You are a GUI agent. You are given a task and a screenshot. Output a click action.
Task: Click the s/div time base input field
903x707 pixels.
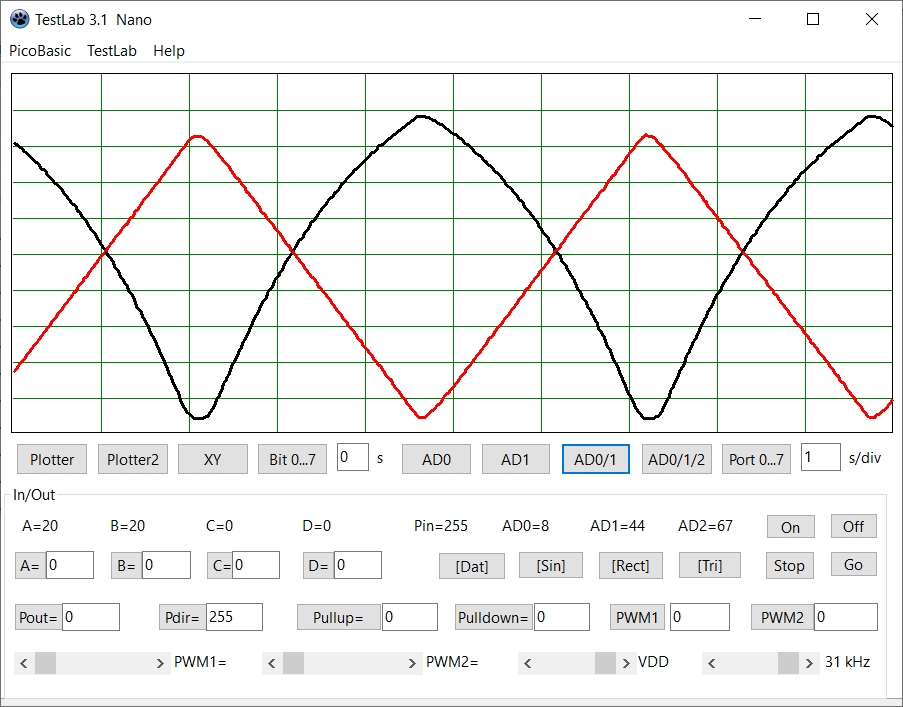tap(820, 458)
